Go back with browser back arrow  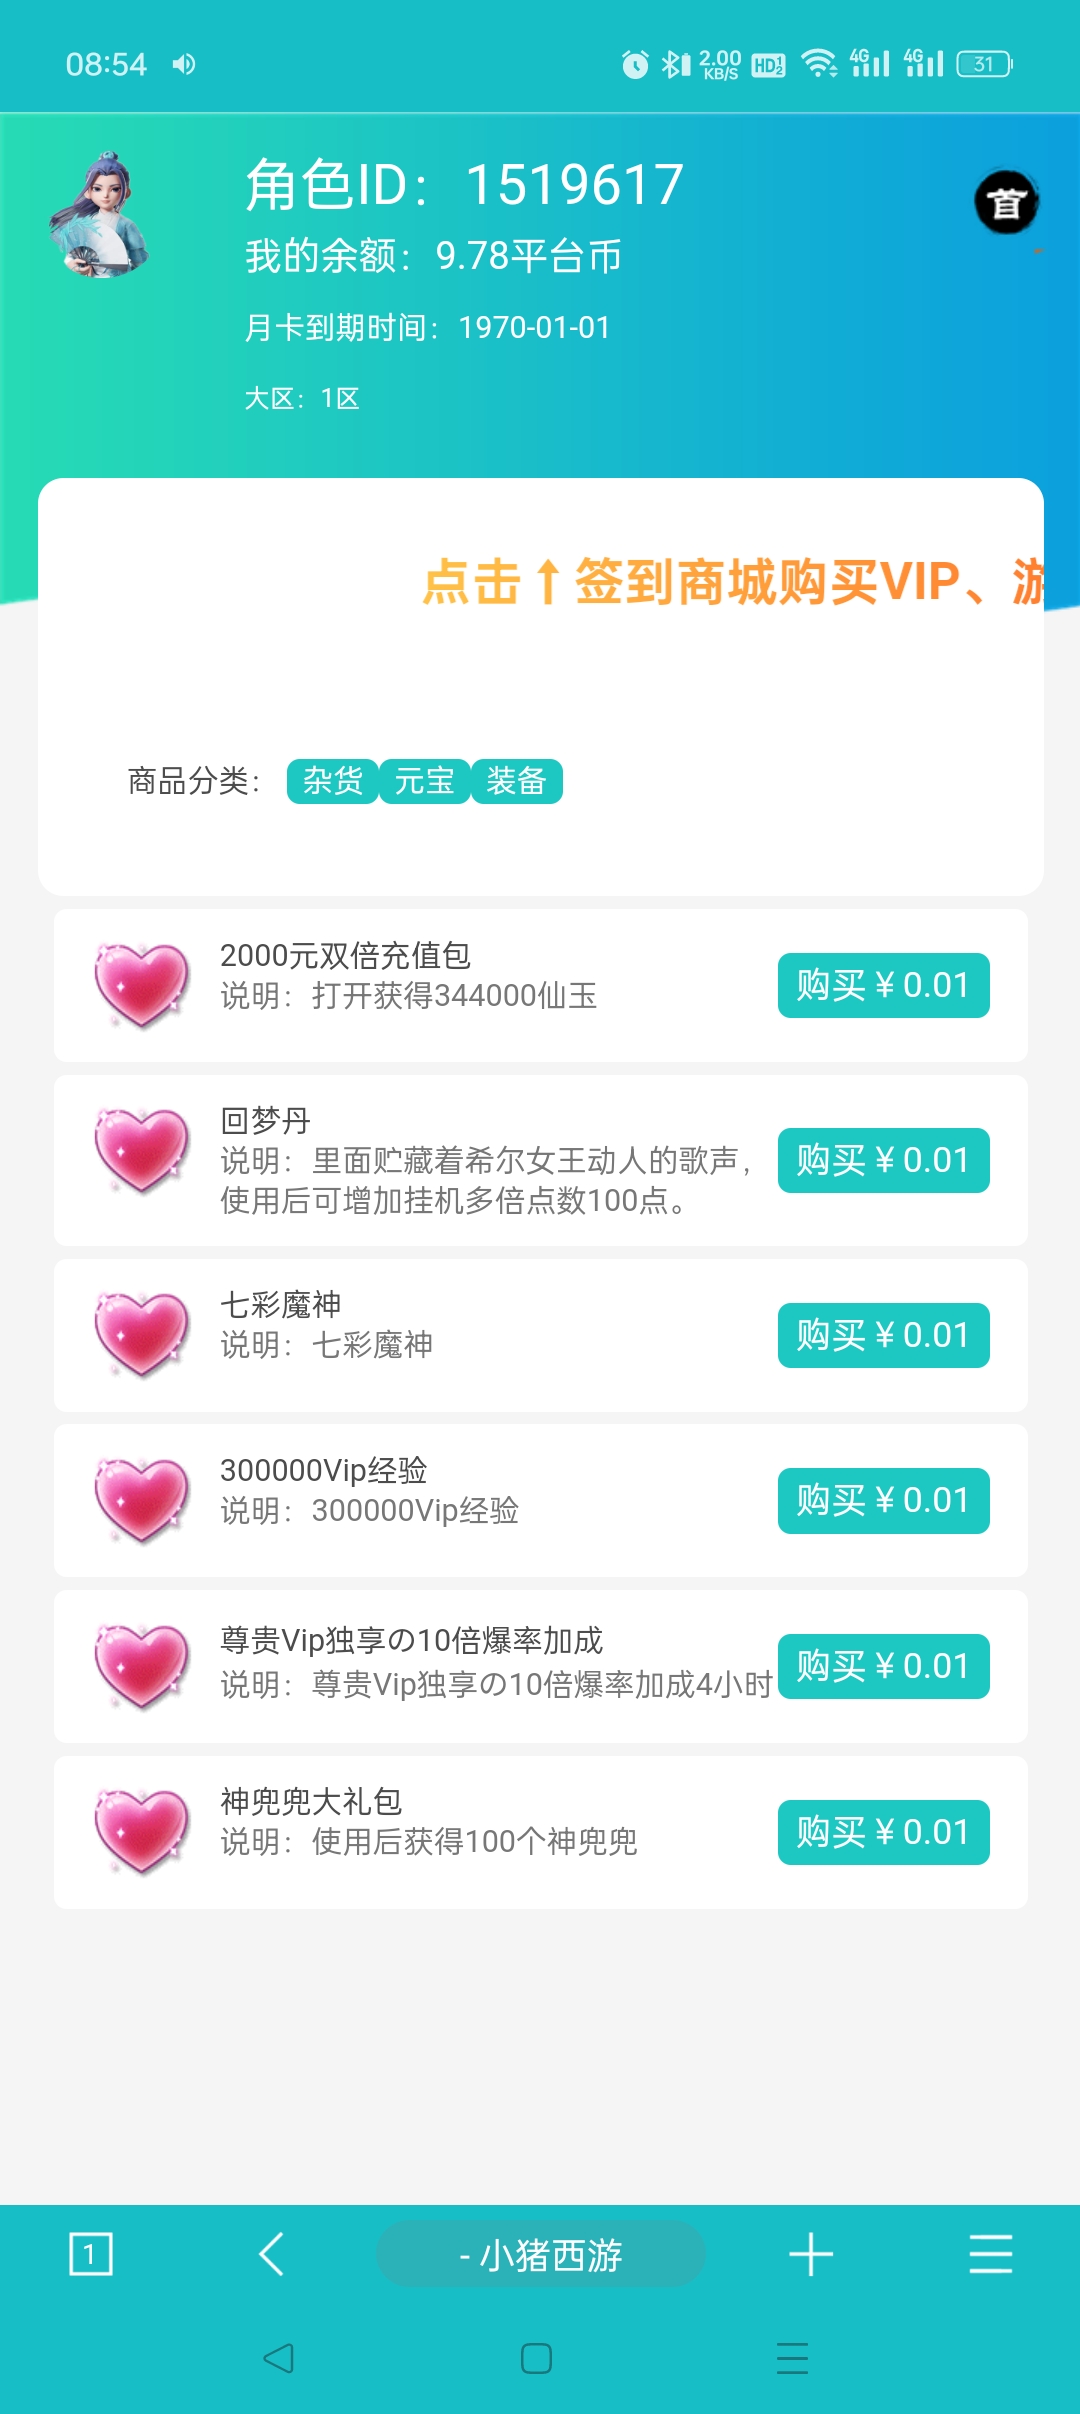(272, 2254)
